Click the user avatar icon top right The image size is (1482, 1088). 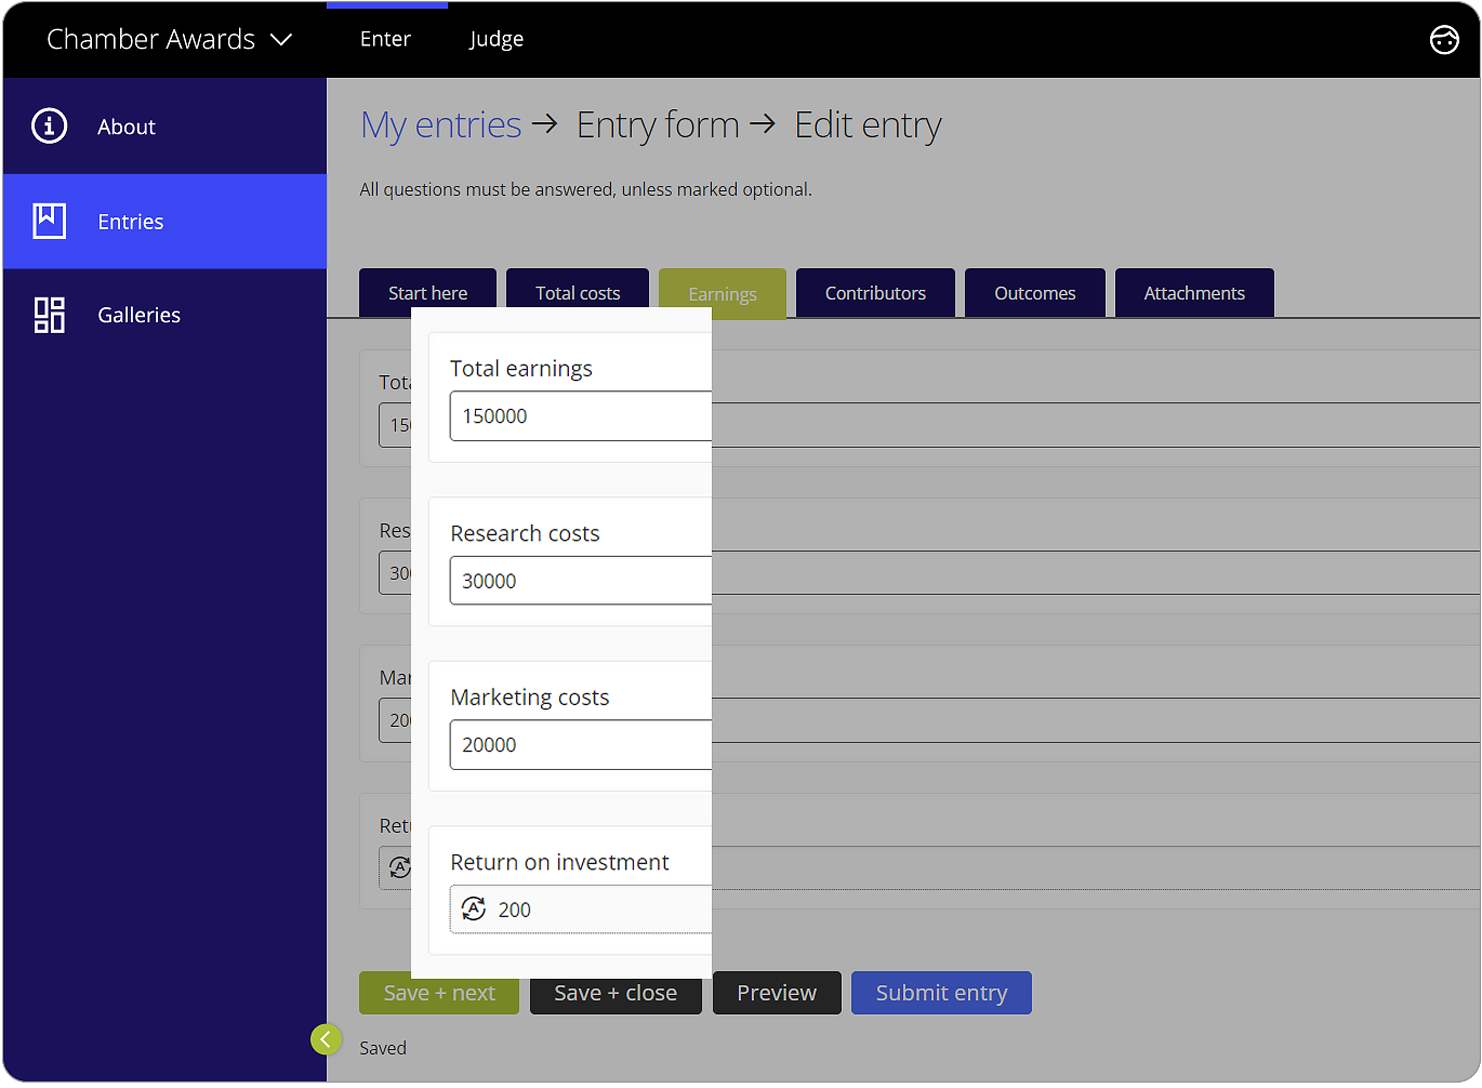pyautogui.click(x=1444, y=39)
